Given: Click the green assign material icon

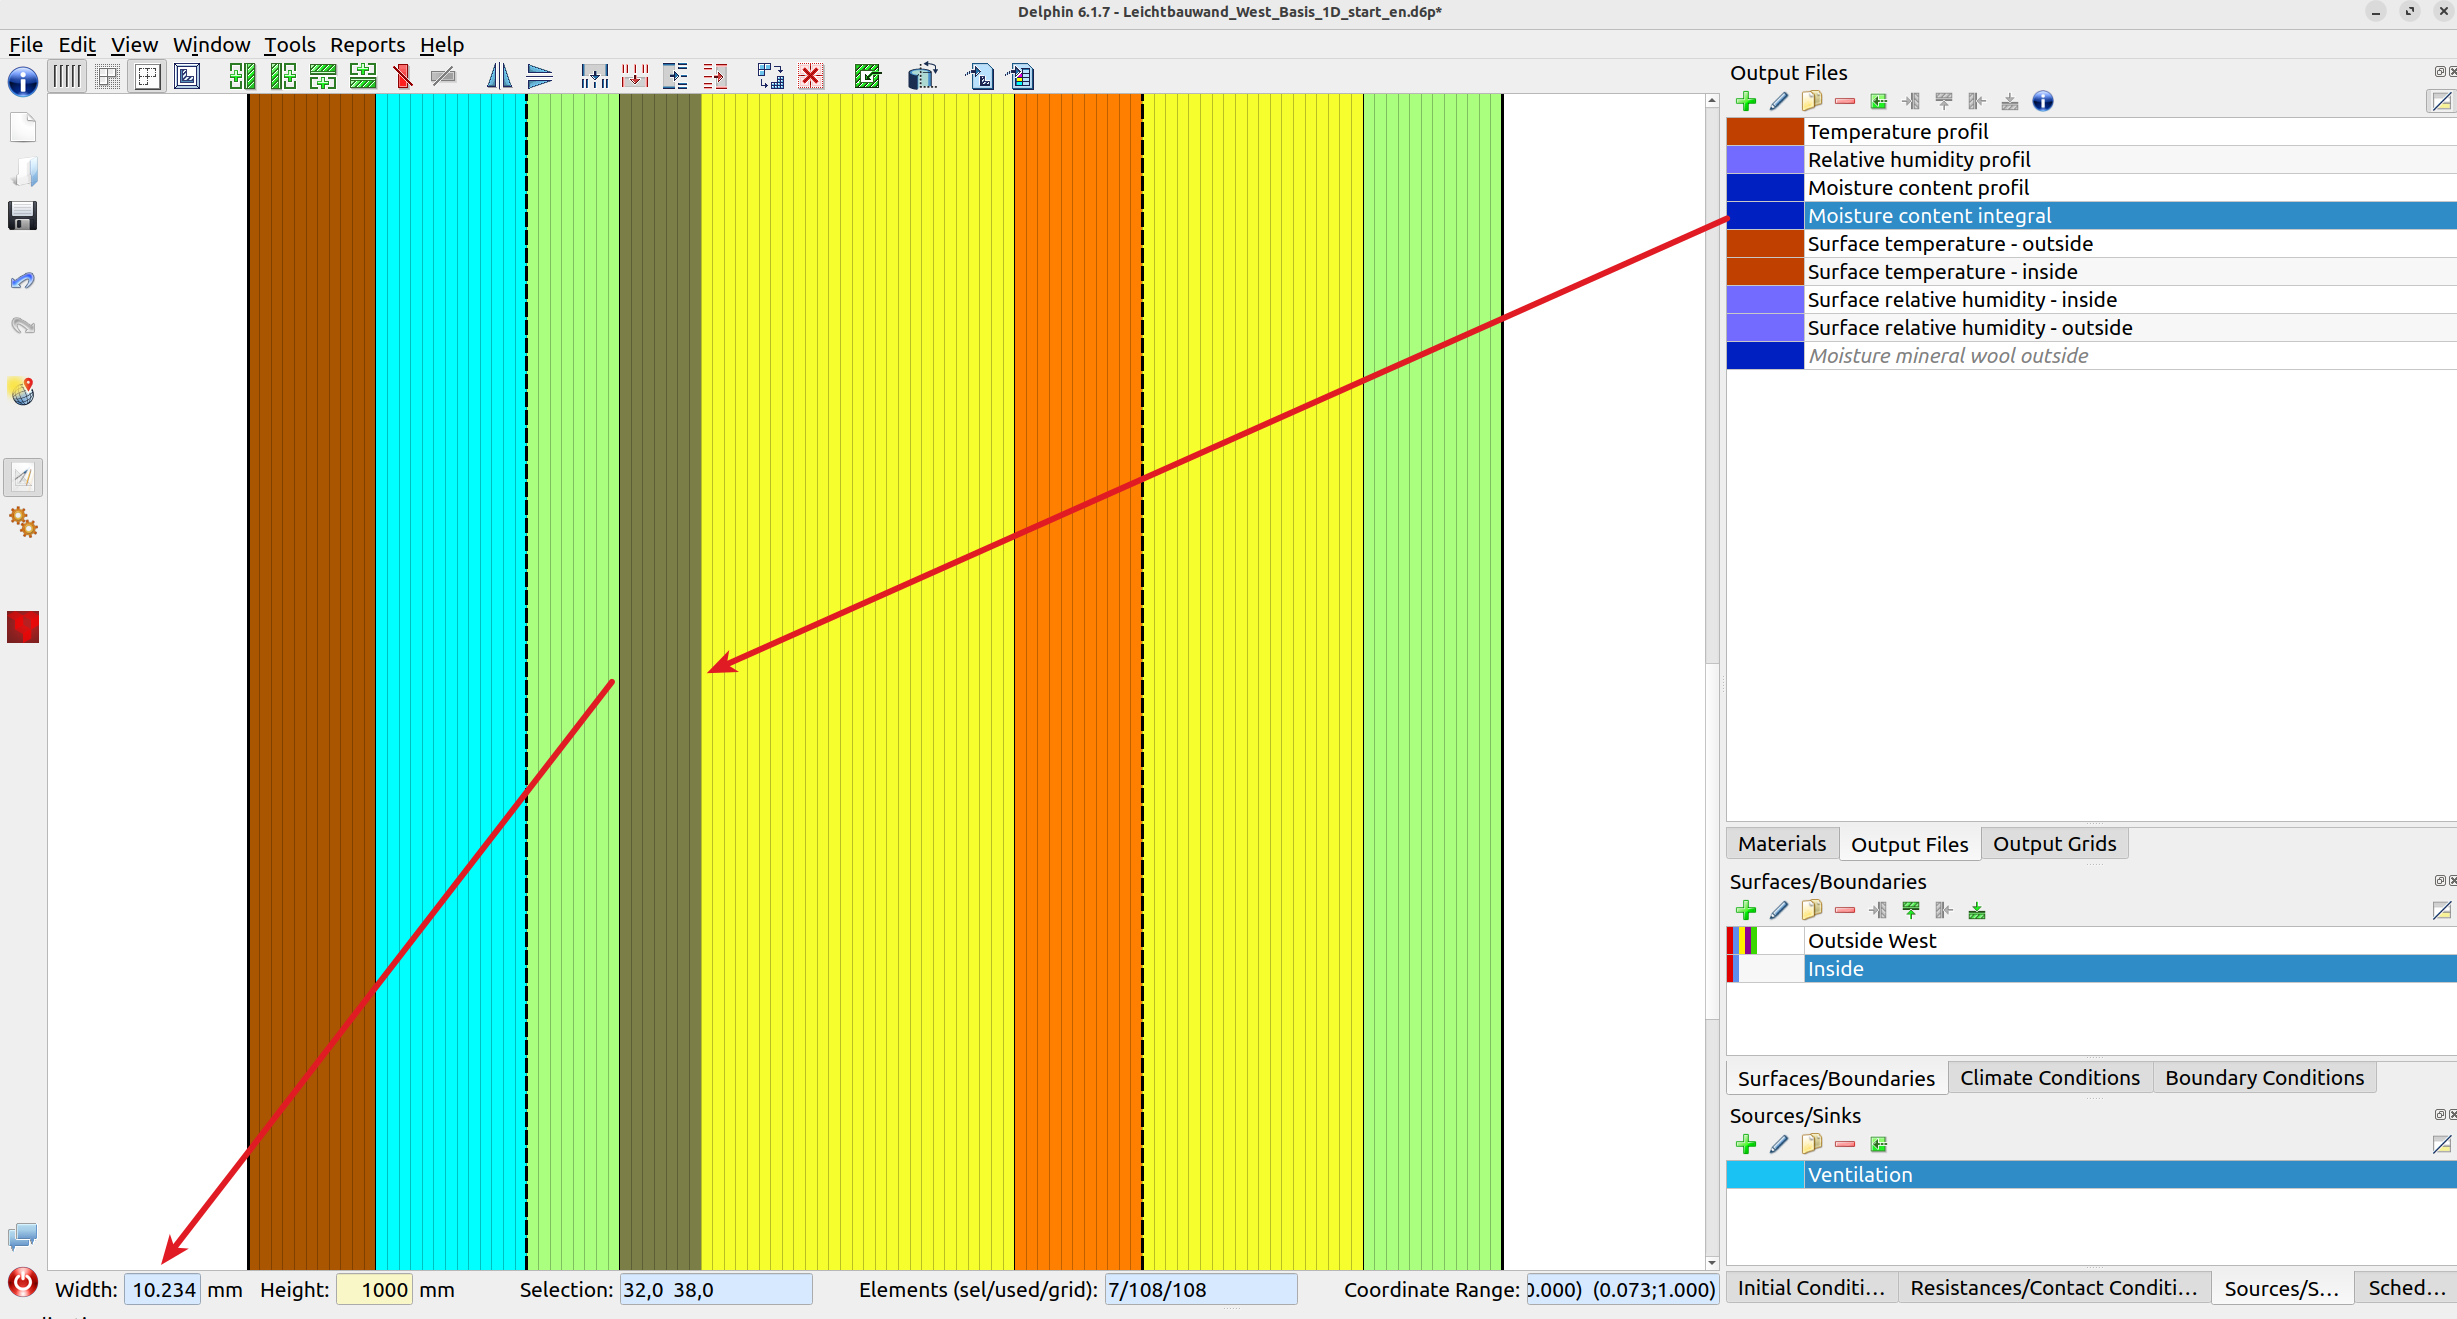Looking at the screenshot, I should (867, 76).
